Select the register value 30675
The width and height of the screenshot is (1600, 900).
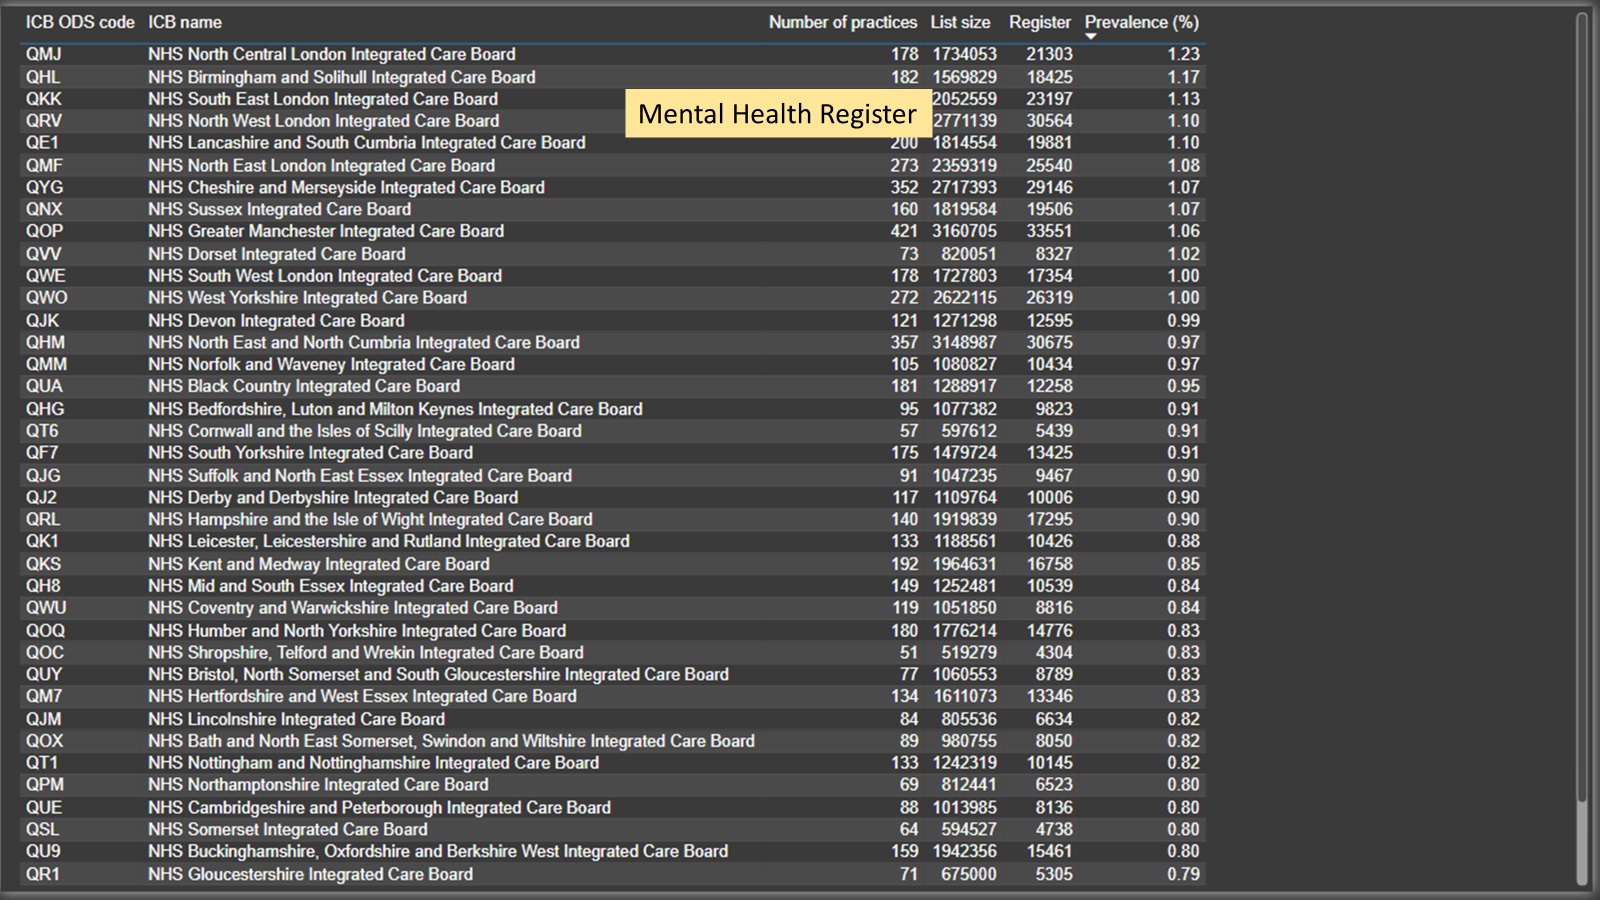1049,342
